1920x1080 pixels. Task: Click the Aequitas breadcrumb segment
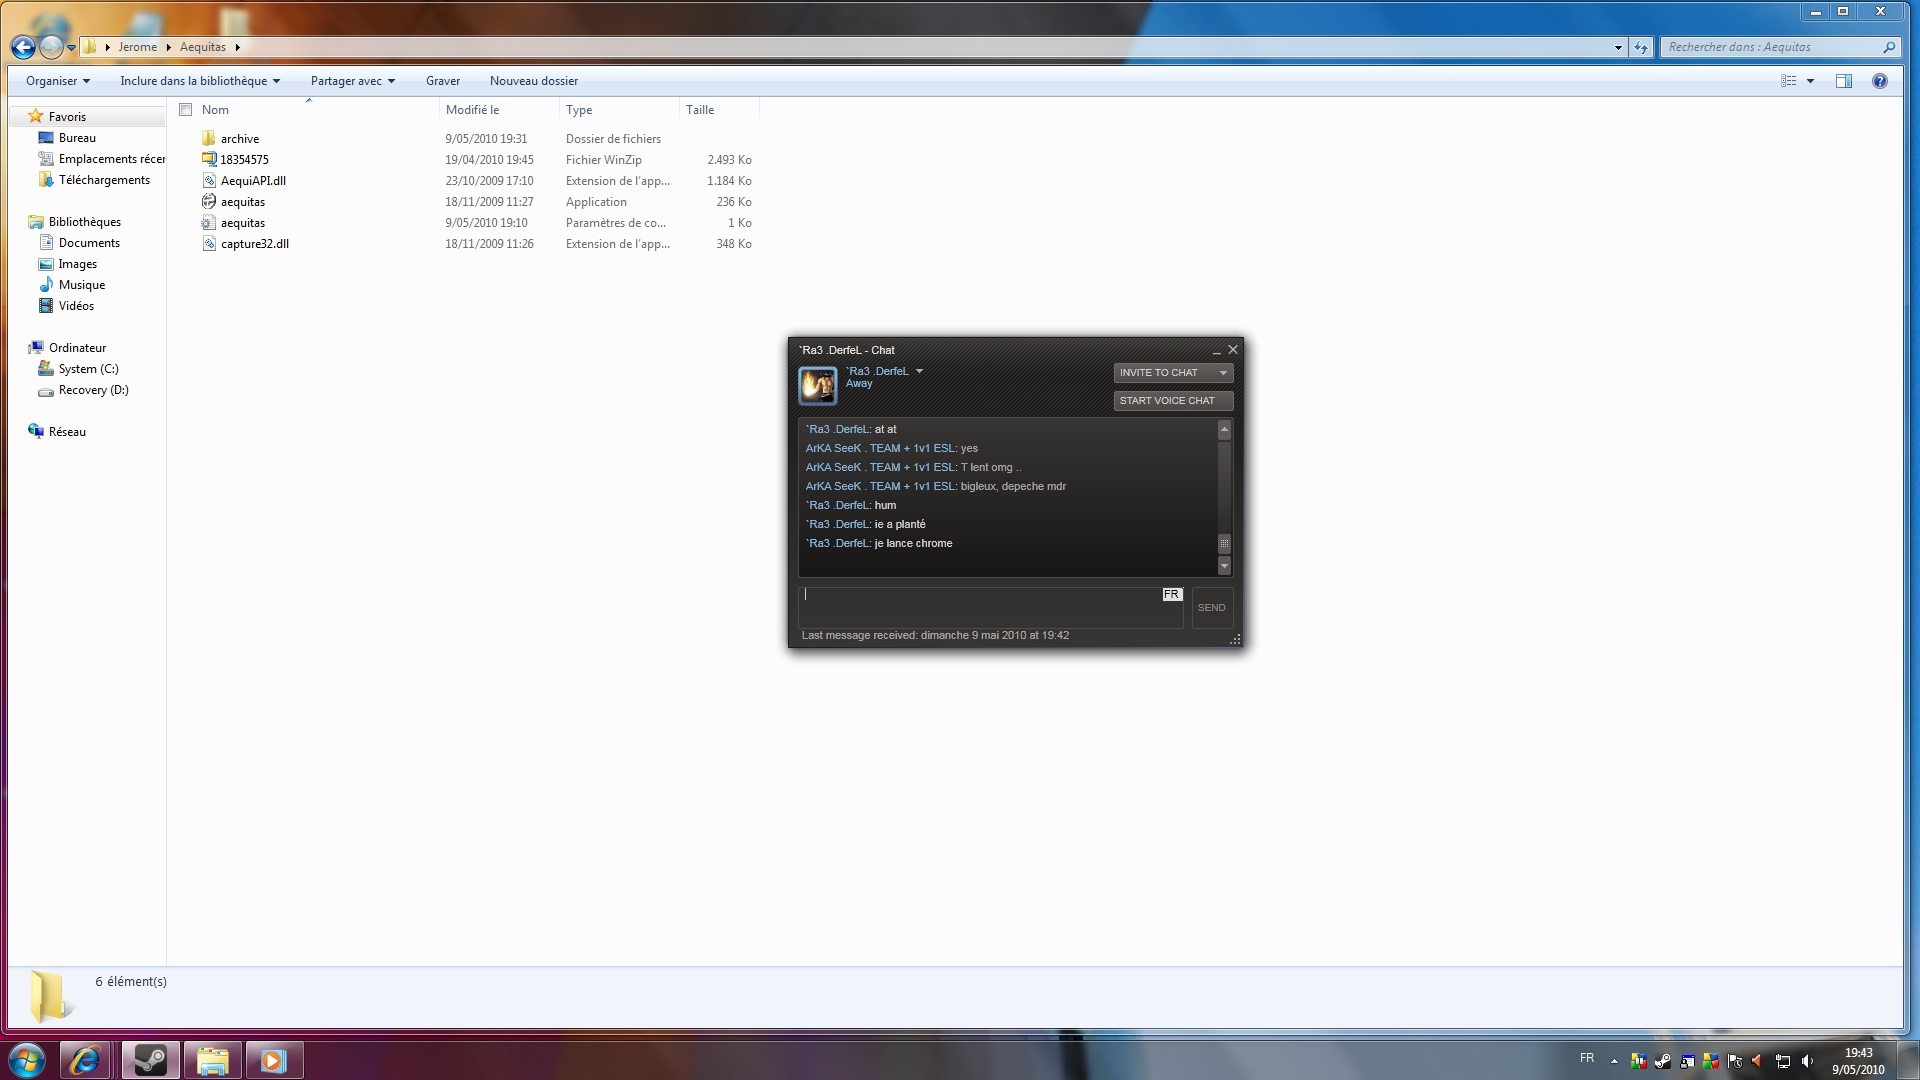coord(203,47)
